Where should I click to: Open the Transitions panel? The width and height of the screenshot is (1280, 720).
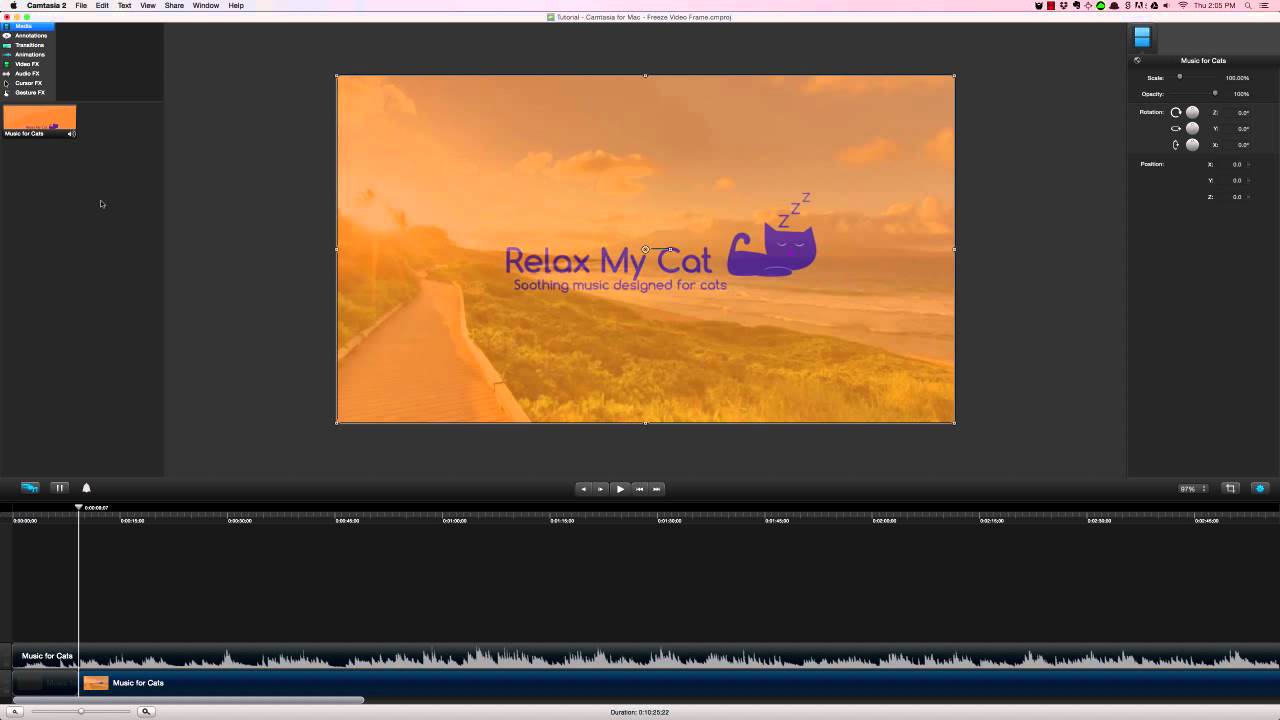pos(28,45)
